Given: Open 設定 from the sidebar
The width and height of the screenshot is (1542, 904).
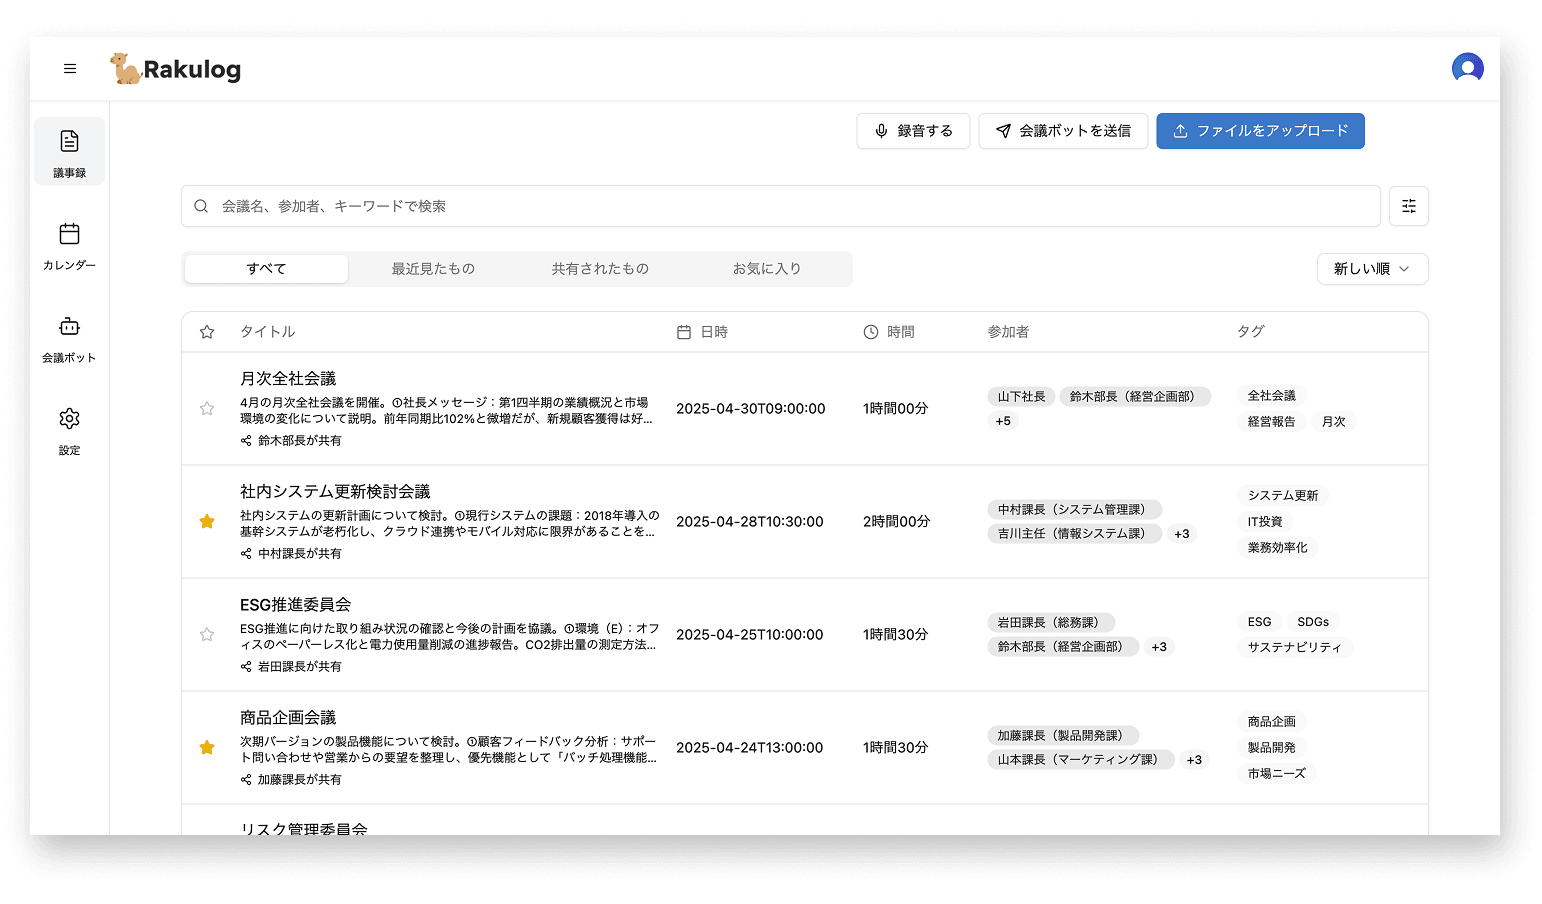Looking at the screenshot, I should (x=69, y=430).
